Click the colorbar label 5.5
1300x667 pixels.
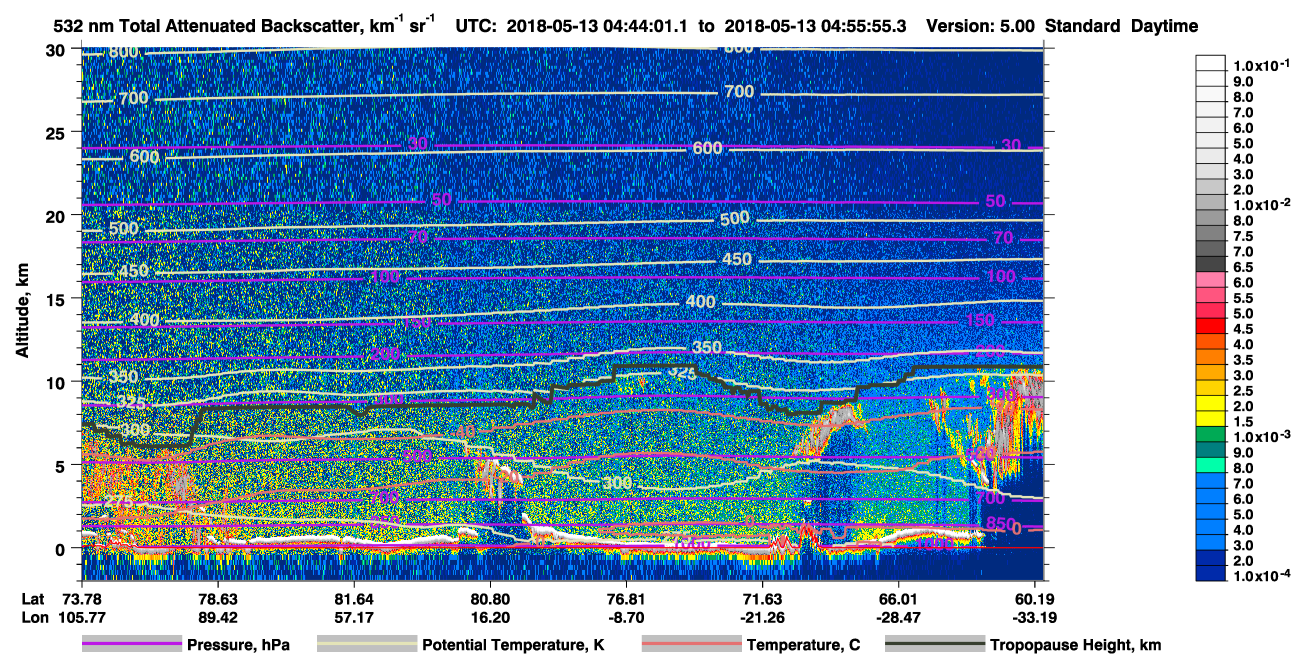(x=1245, y=298)
